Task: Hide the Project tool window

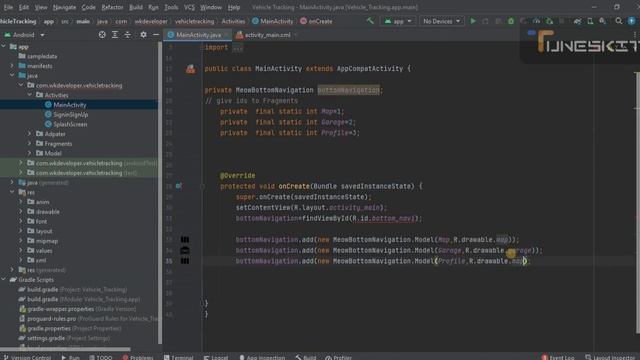Action: [156, 35]
